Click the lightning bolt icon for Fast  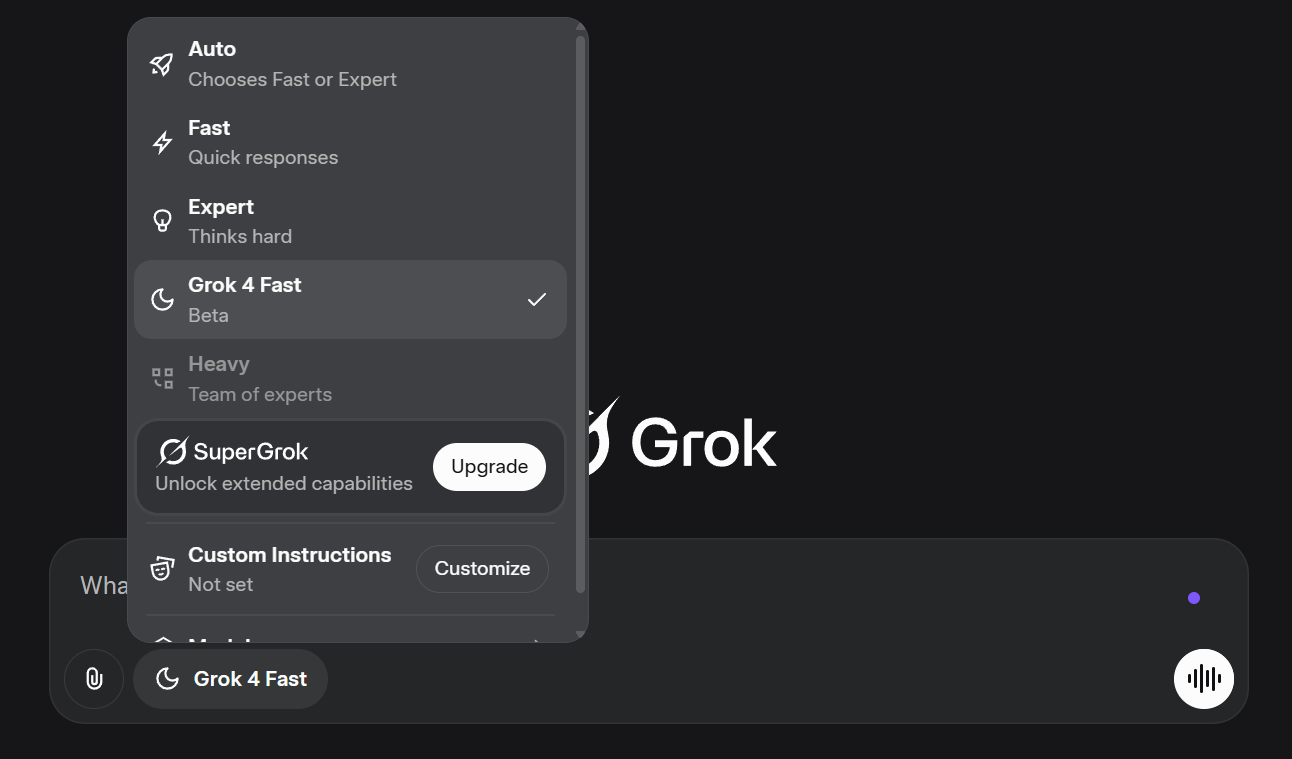(162, 143)
